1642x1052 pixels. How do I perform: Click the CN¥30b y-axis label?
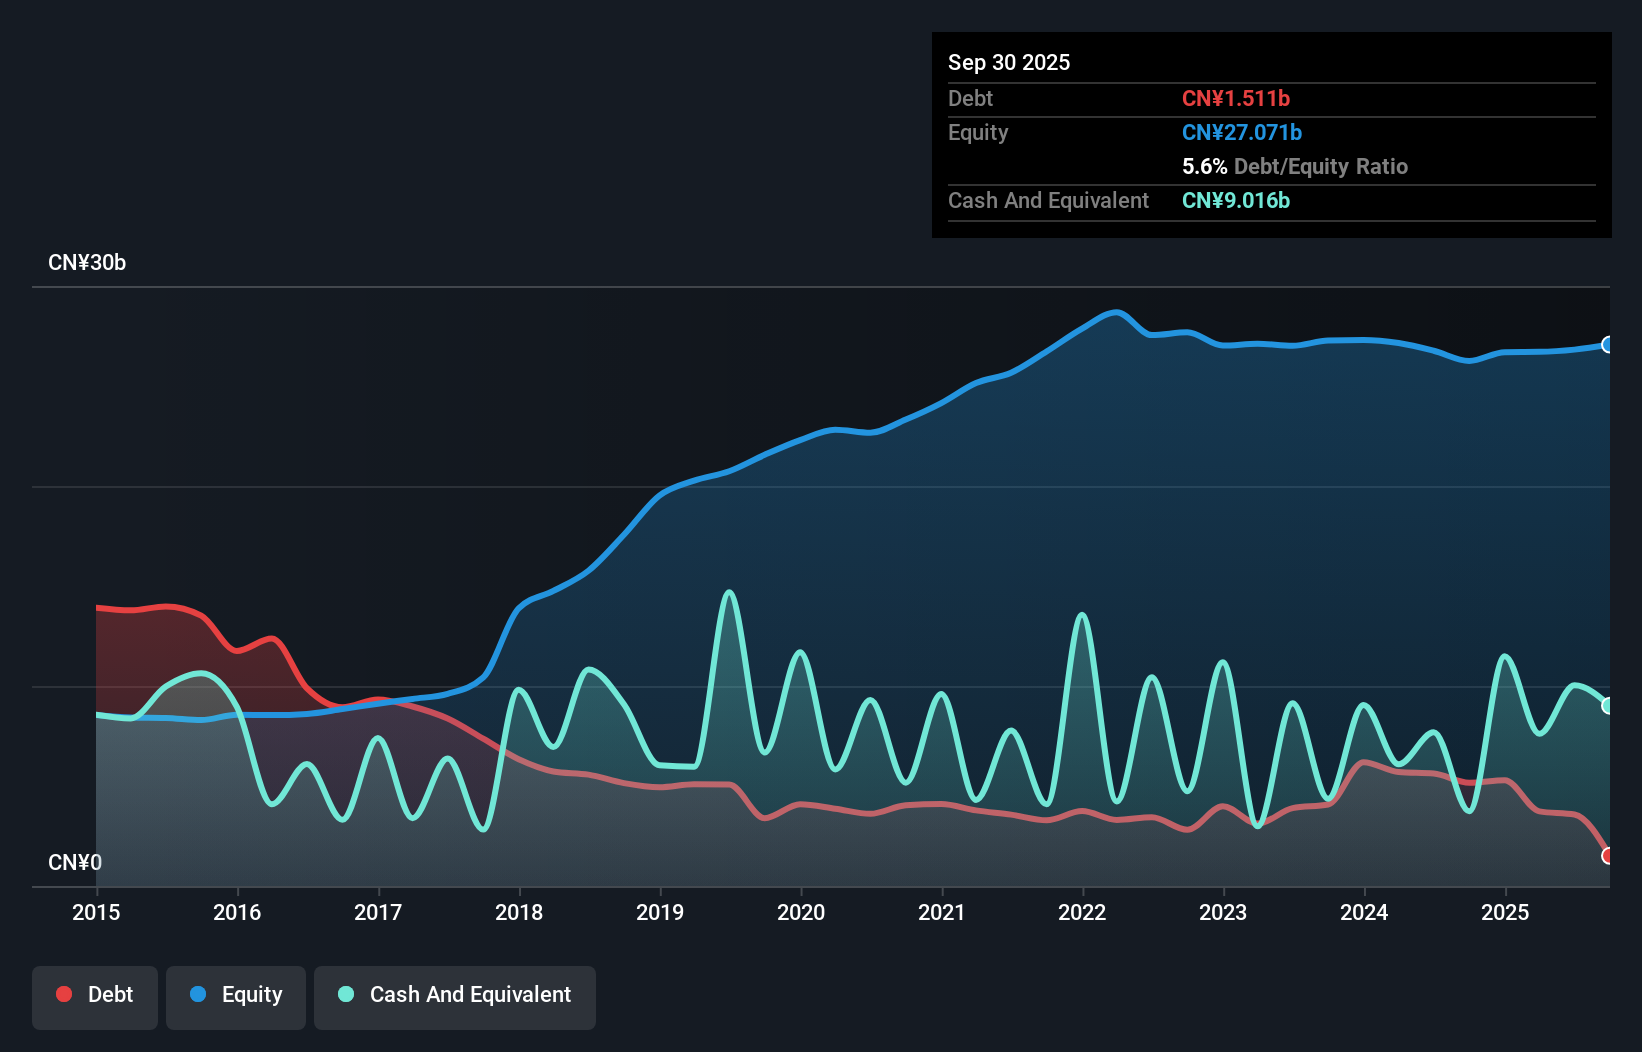pos(87,263)
